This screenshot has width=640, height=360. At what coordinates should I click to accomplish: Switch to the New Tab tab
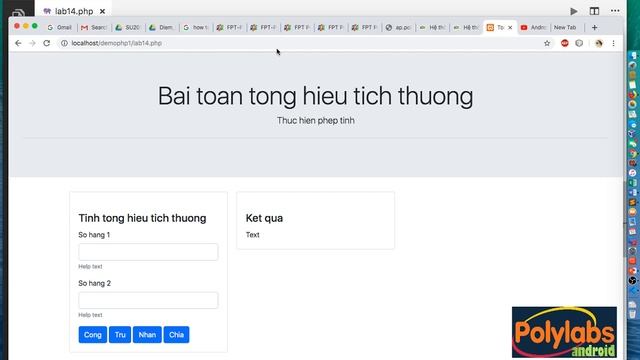pos(565,27)
